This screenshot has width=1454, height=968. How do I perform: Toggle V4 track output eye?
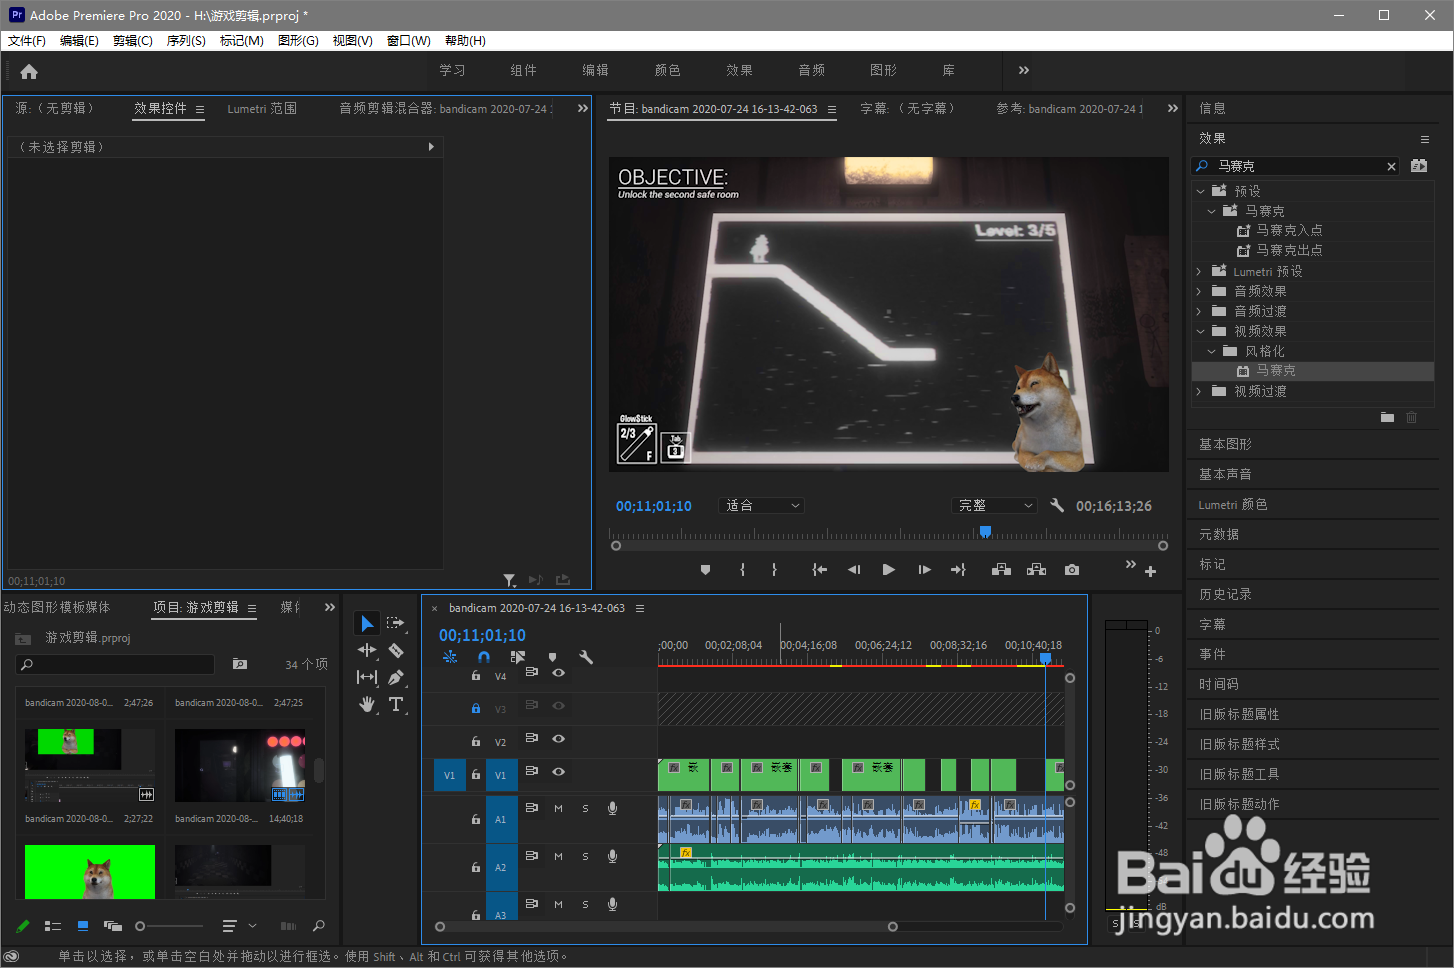[559, 673]
